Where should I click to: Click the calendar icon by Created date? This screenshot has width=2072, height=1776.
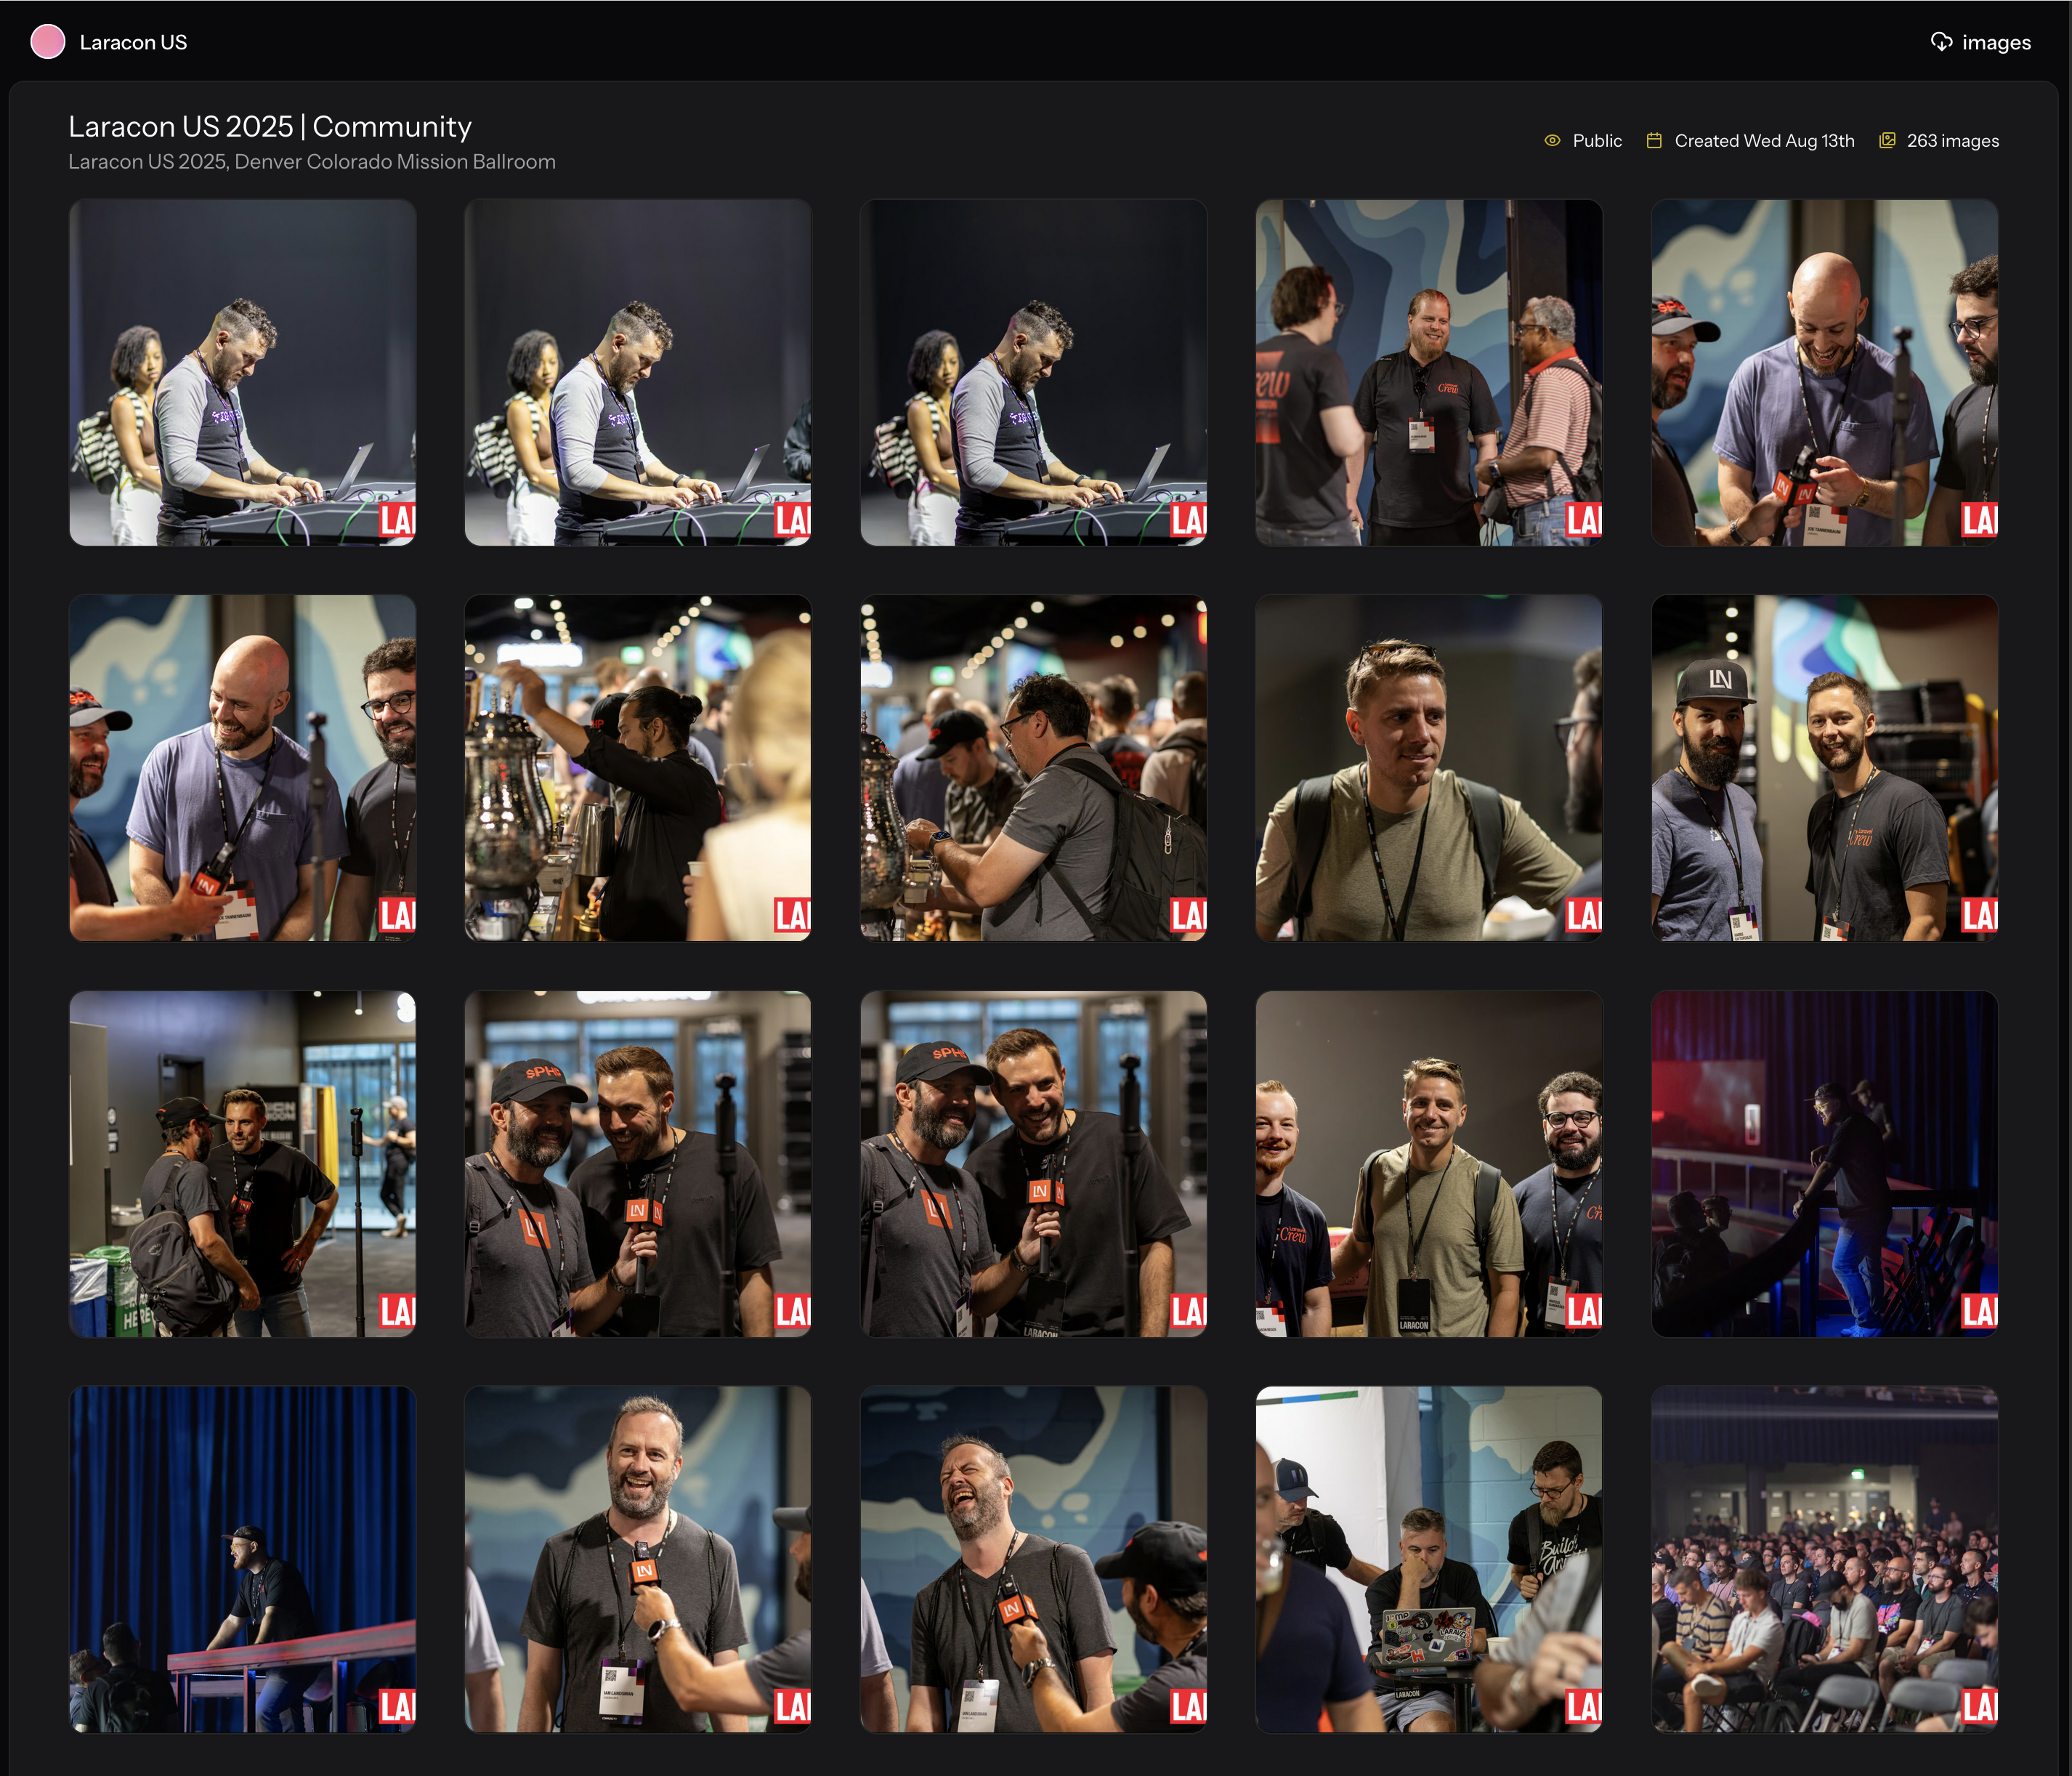[1654, 141]
